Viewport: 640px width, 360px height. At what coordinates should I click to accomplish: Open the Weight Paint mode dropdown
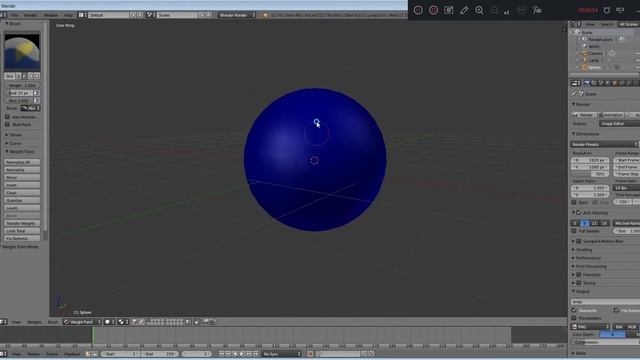point(82,322)
